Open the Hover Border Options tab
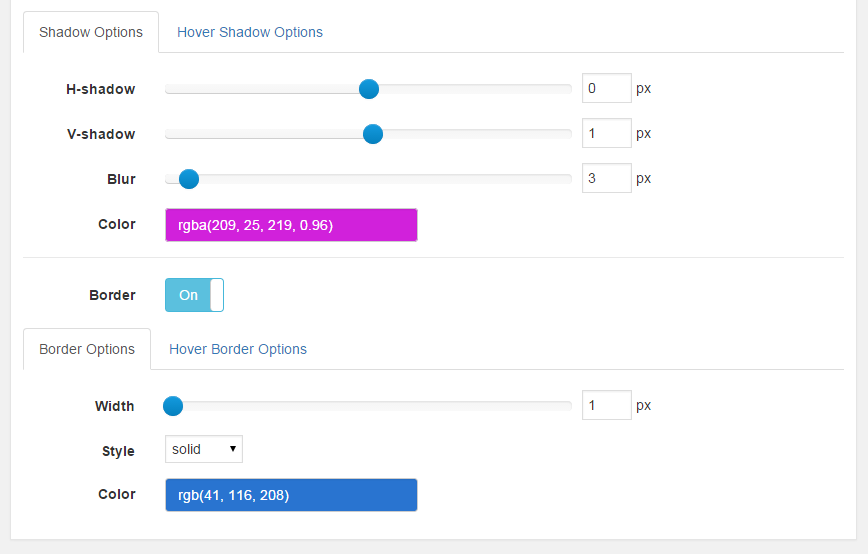 [x=238, y=349]
